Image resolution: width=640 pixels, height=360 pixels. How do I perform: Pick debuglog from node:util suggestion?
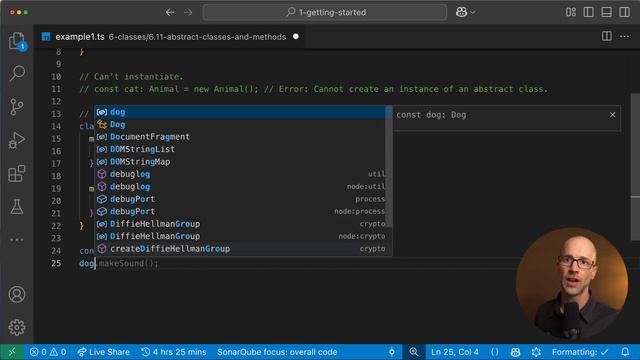tap(241, 187)
